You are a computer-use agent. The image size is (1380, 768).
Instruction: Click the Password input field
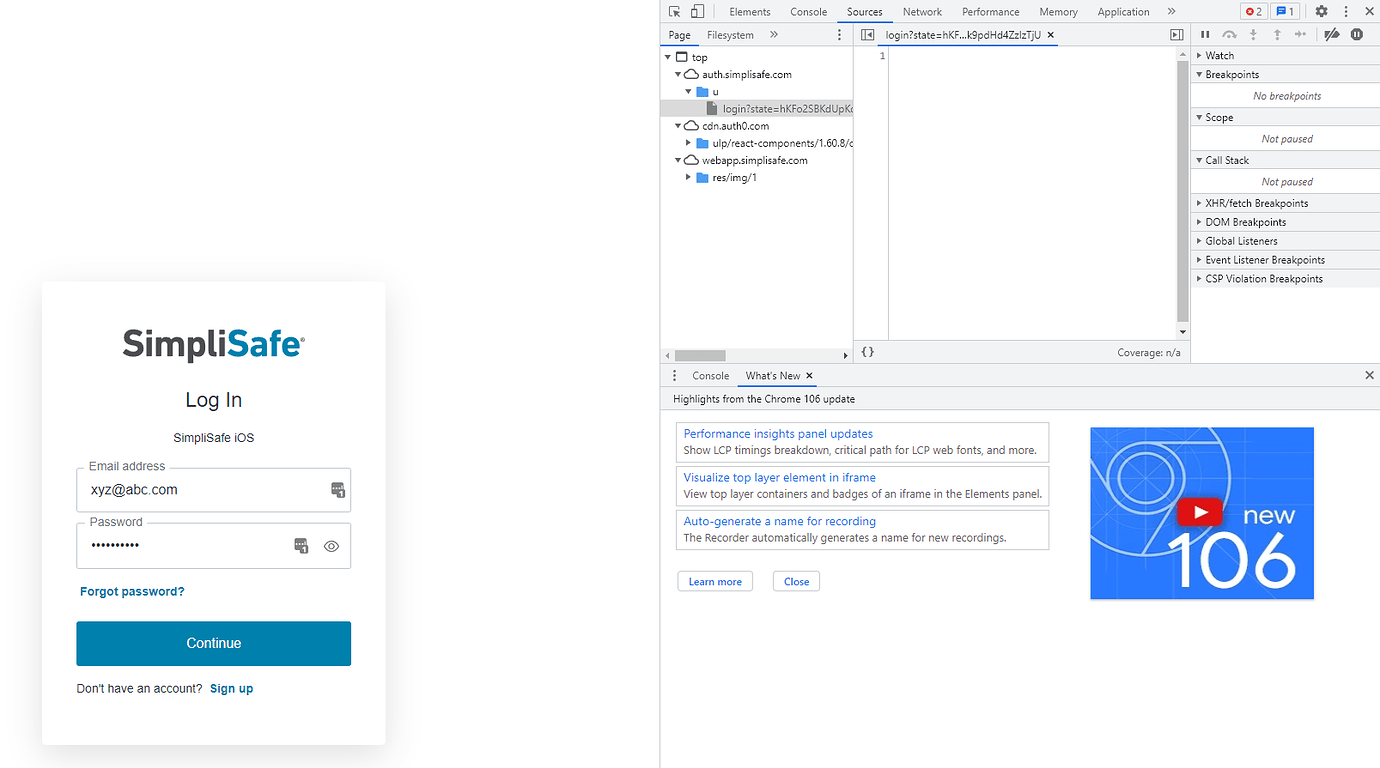pyautogui.click(x=214, y=546)
